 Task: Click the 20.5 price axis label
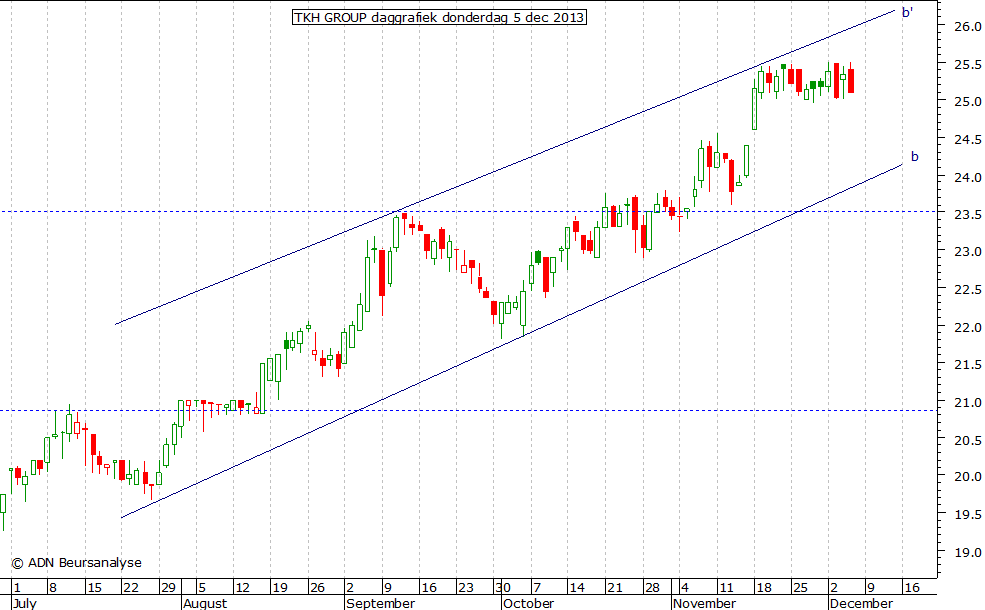click(967, 440)
